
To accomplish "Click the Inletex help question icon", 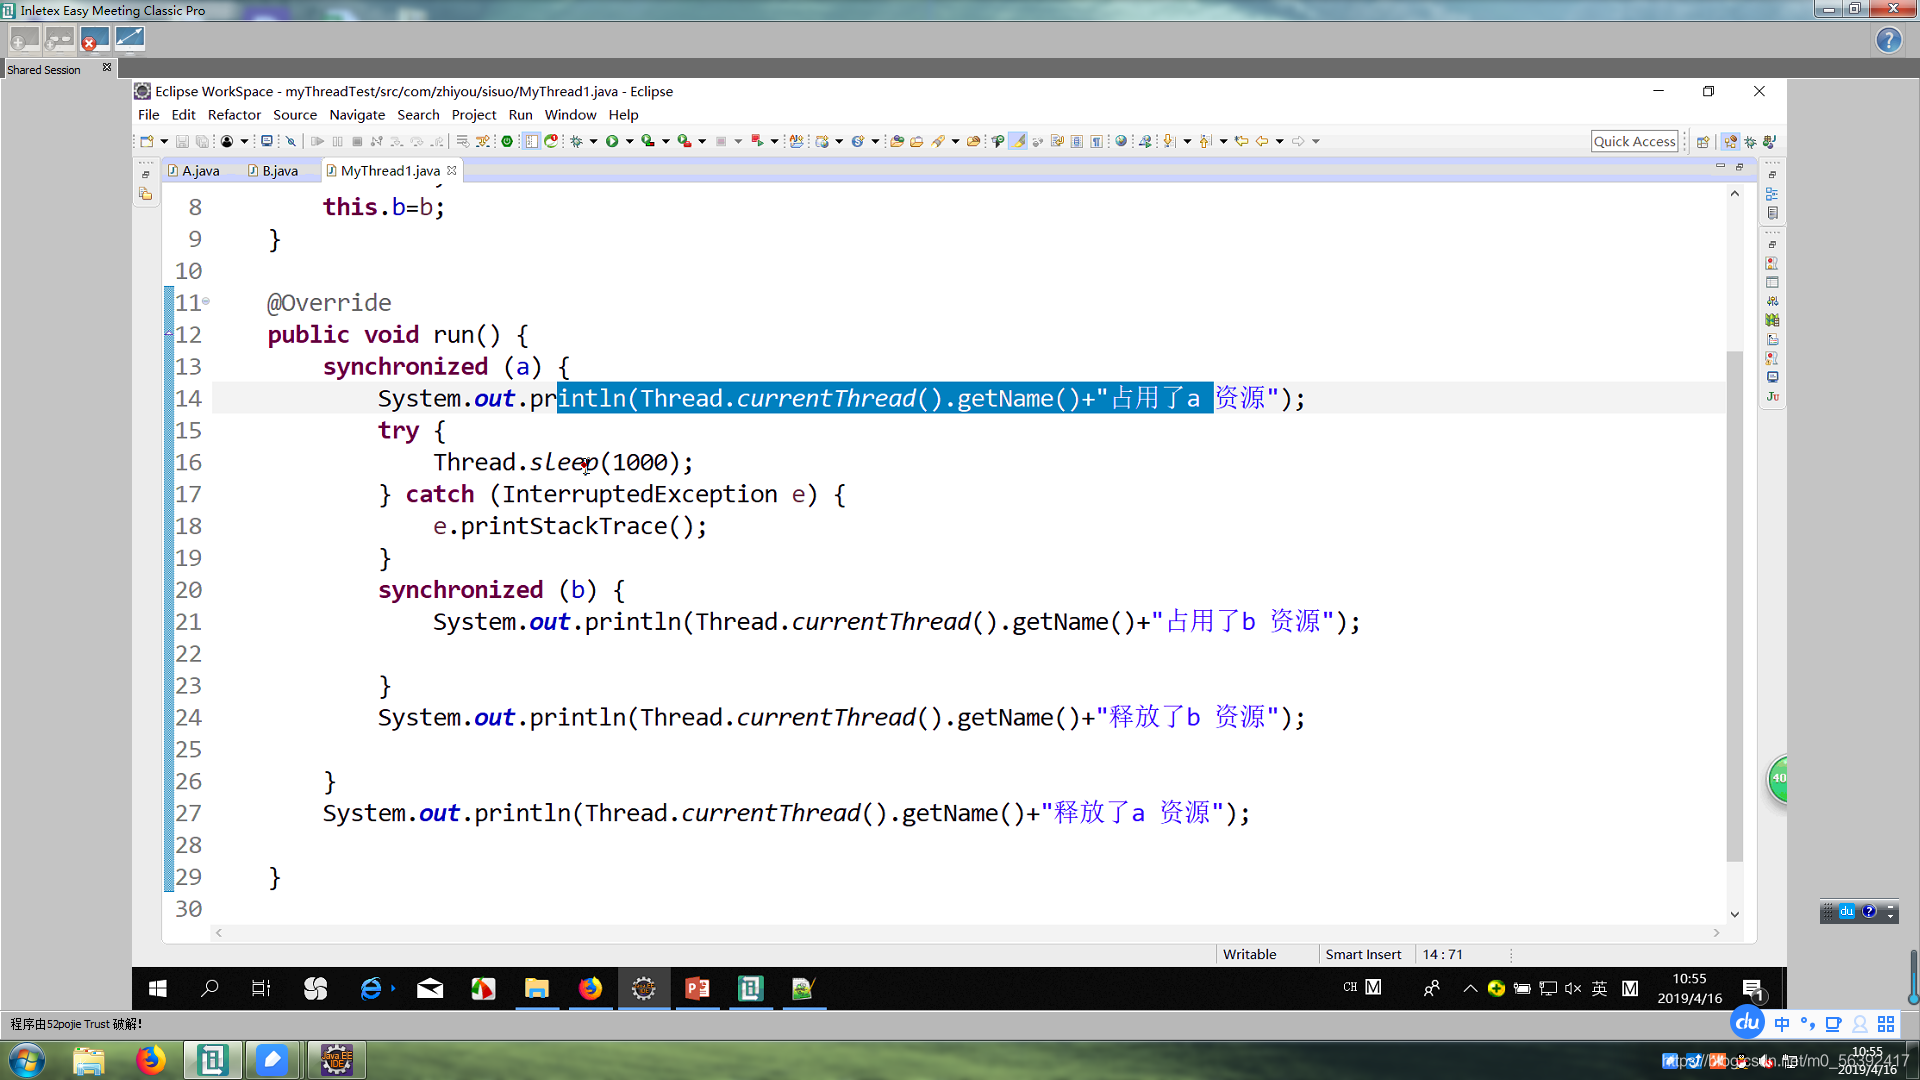I will click(x=1888, y=40).
